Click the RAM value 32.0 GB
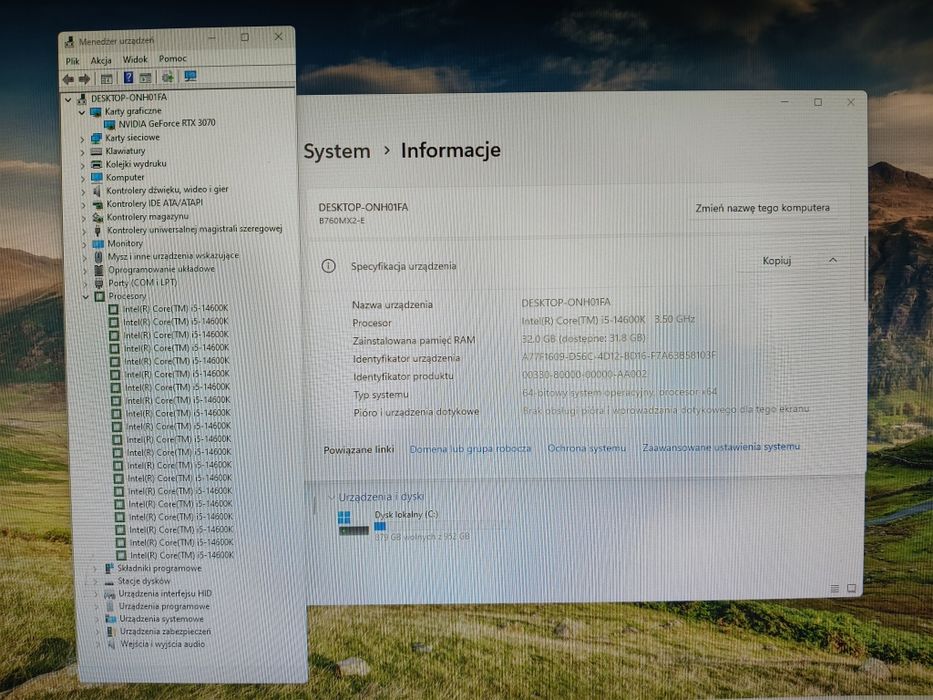This screenshot has height=700, width=933. coord(583,338)
